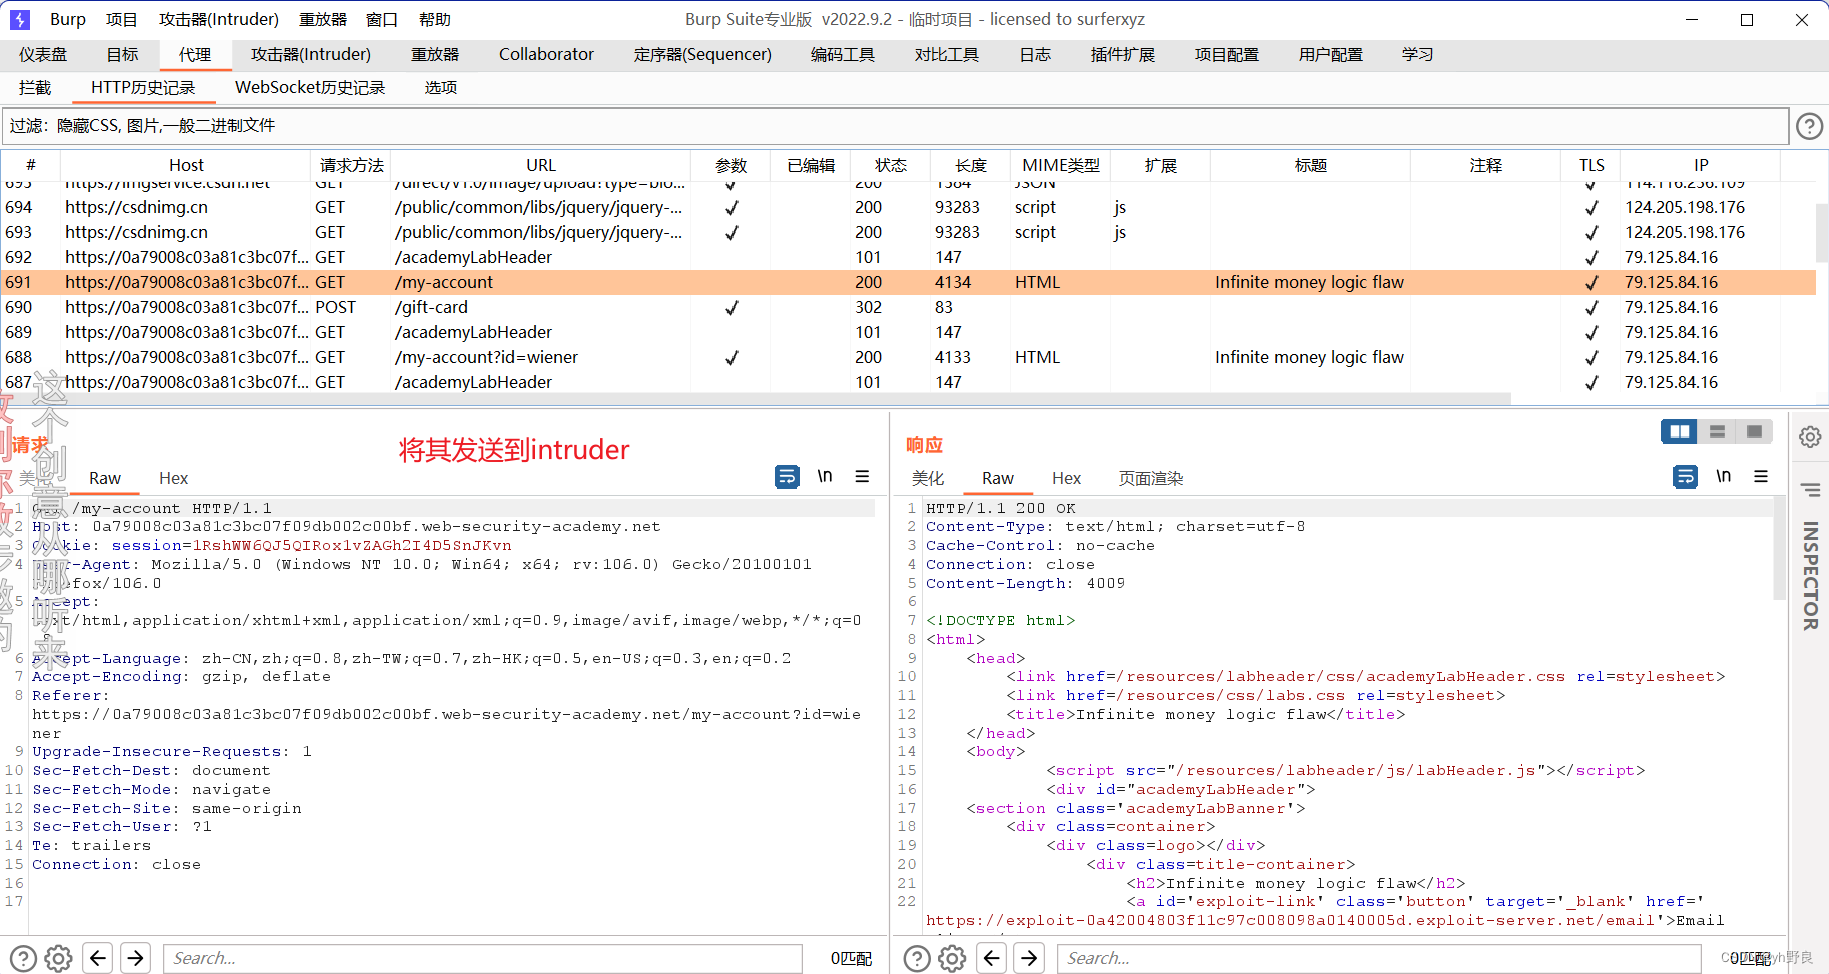
Task: Switch request view to Raw tab
Action: tap(105, 479)
